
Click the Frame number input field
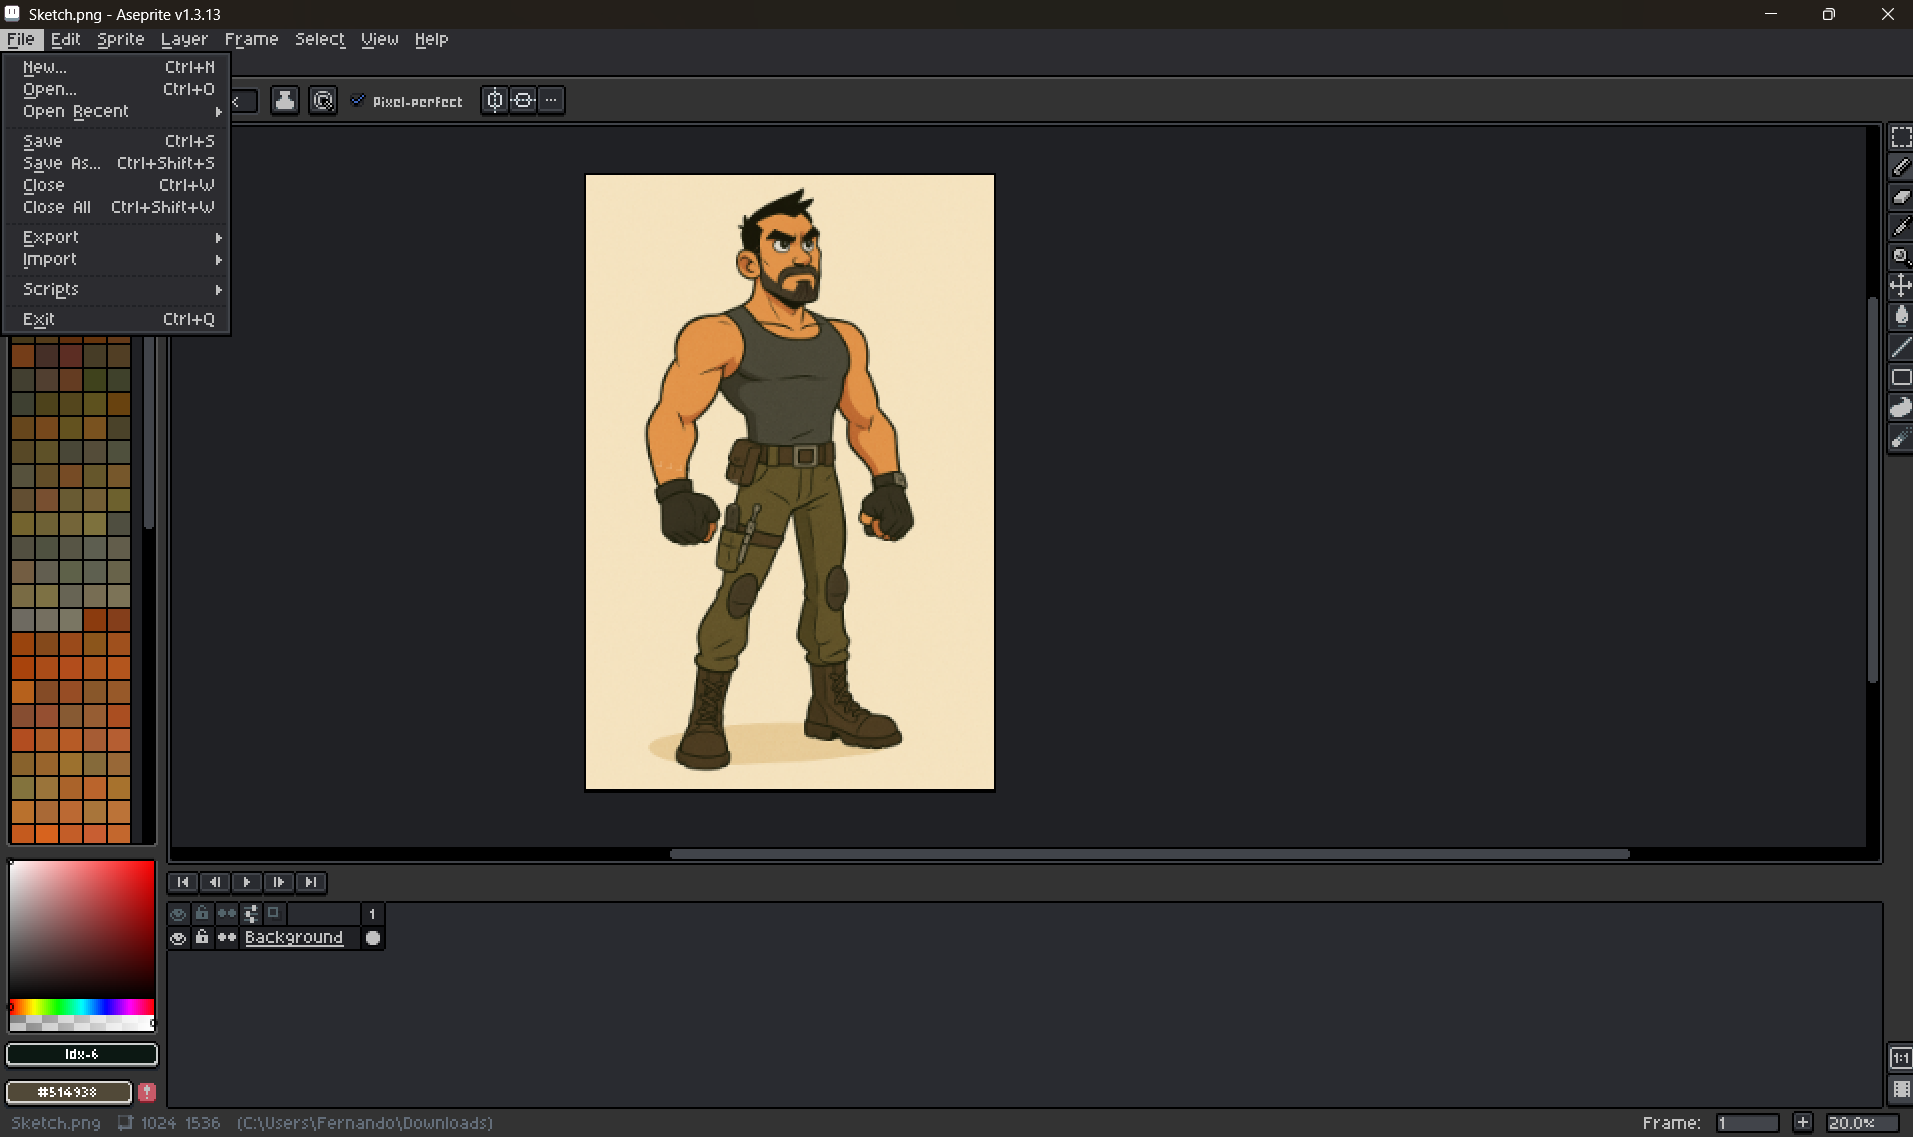click(x=1747, y=1123)
